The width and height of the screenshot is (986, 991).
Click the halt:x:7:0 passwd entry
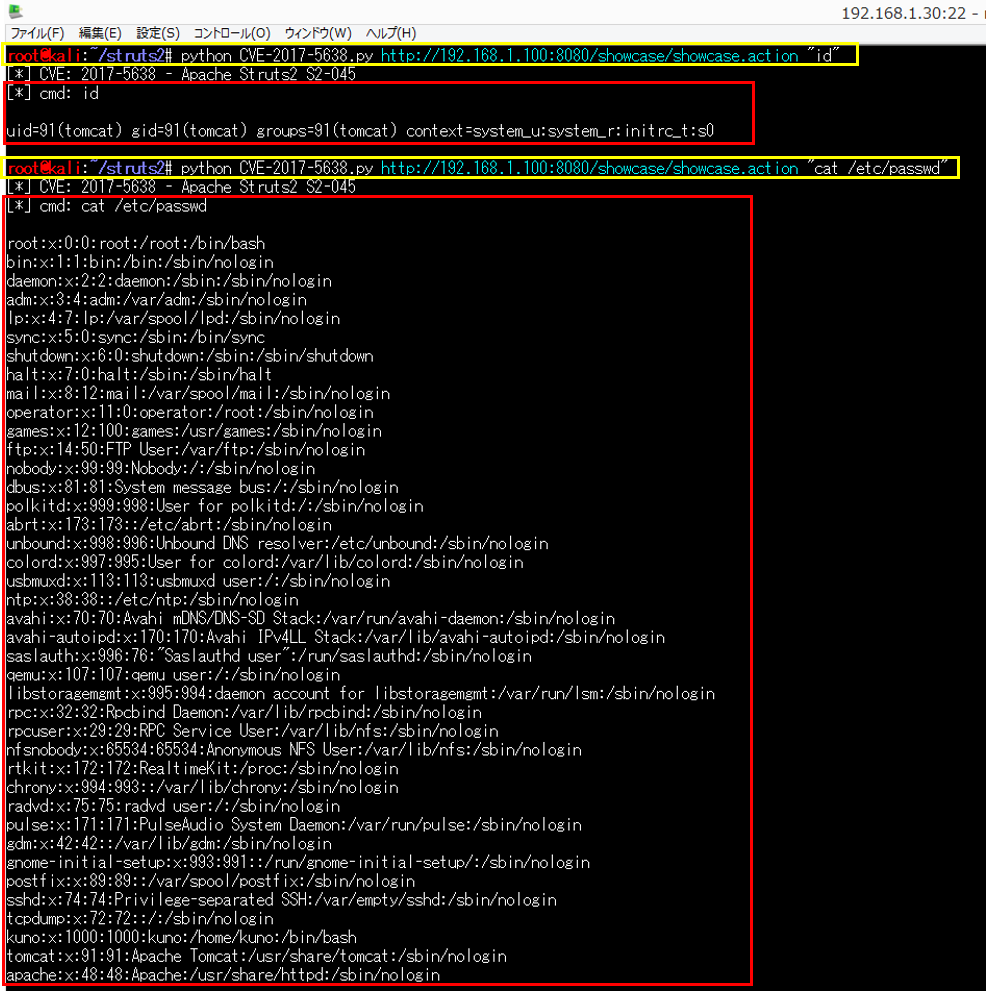(x=139, y=375)
